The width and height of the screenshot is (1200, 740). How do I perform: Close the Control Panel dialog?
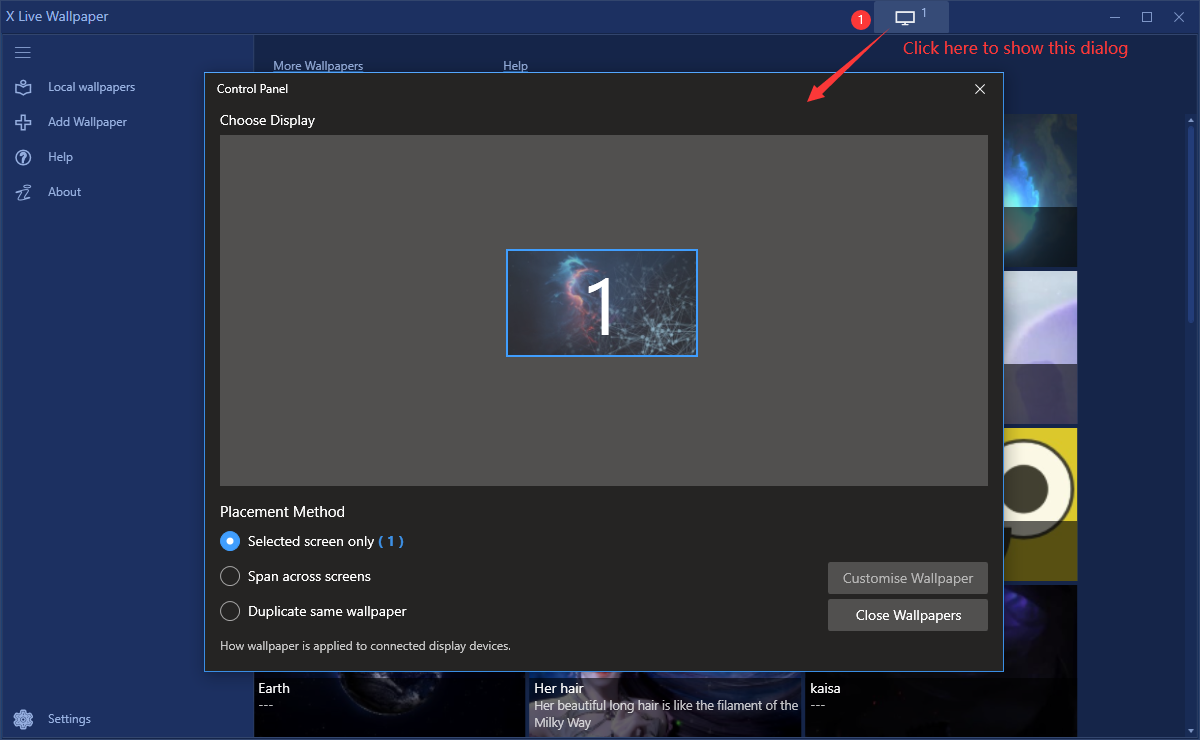coord(980,89)
